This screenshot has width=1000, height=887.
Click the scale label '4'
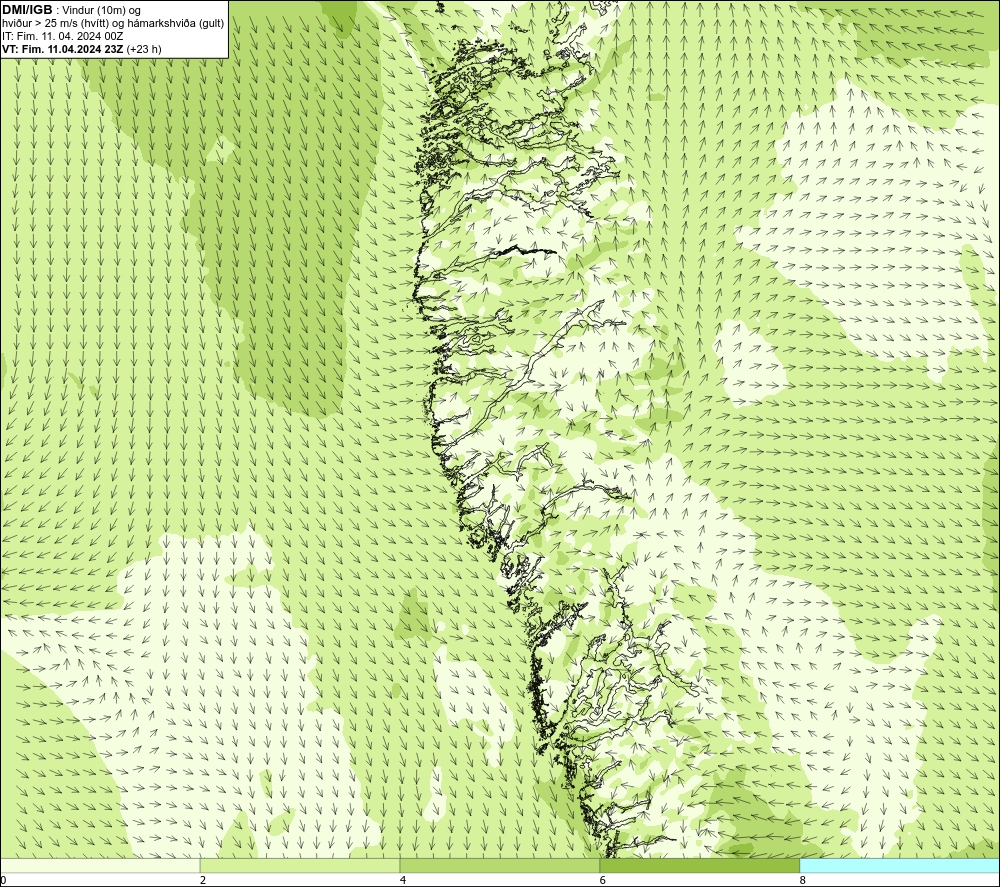point(403,881)
